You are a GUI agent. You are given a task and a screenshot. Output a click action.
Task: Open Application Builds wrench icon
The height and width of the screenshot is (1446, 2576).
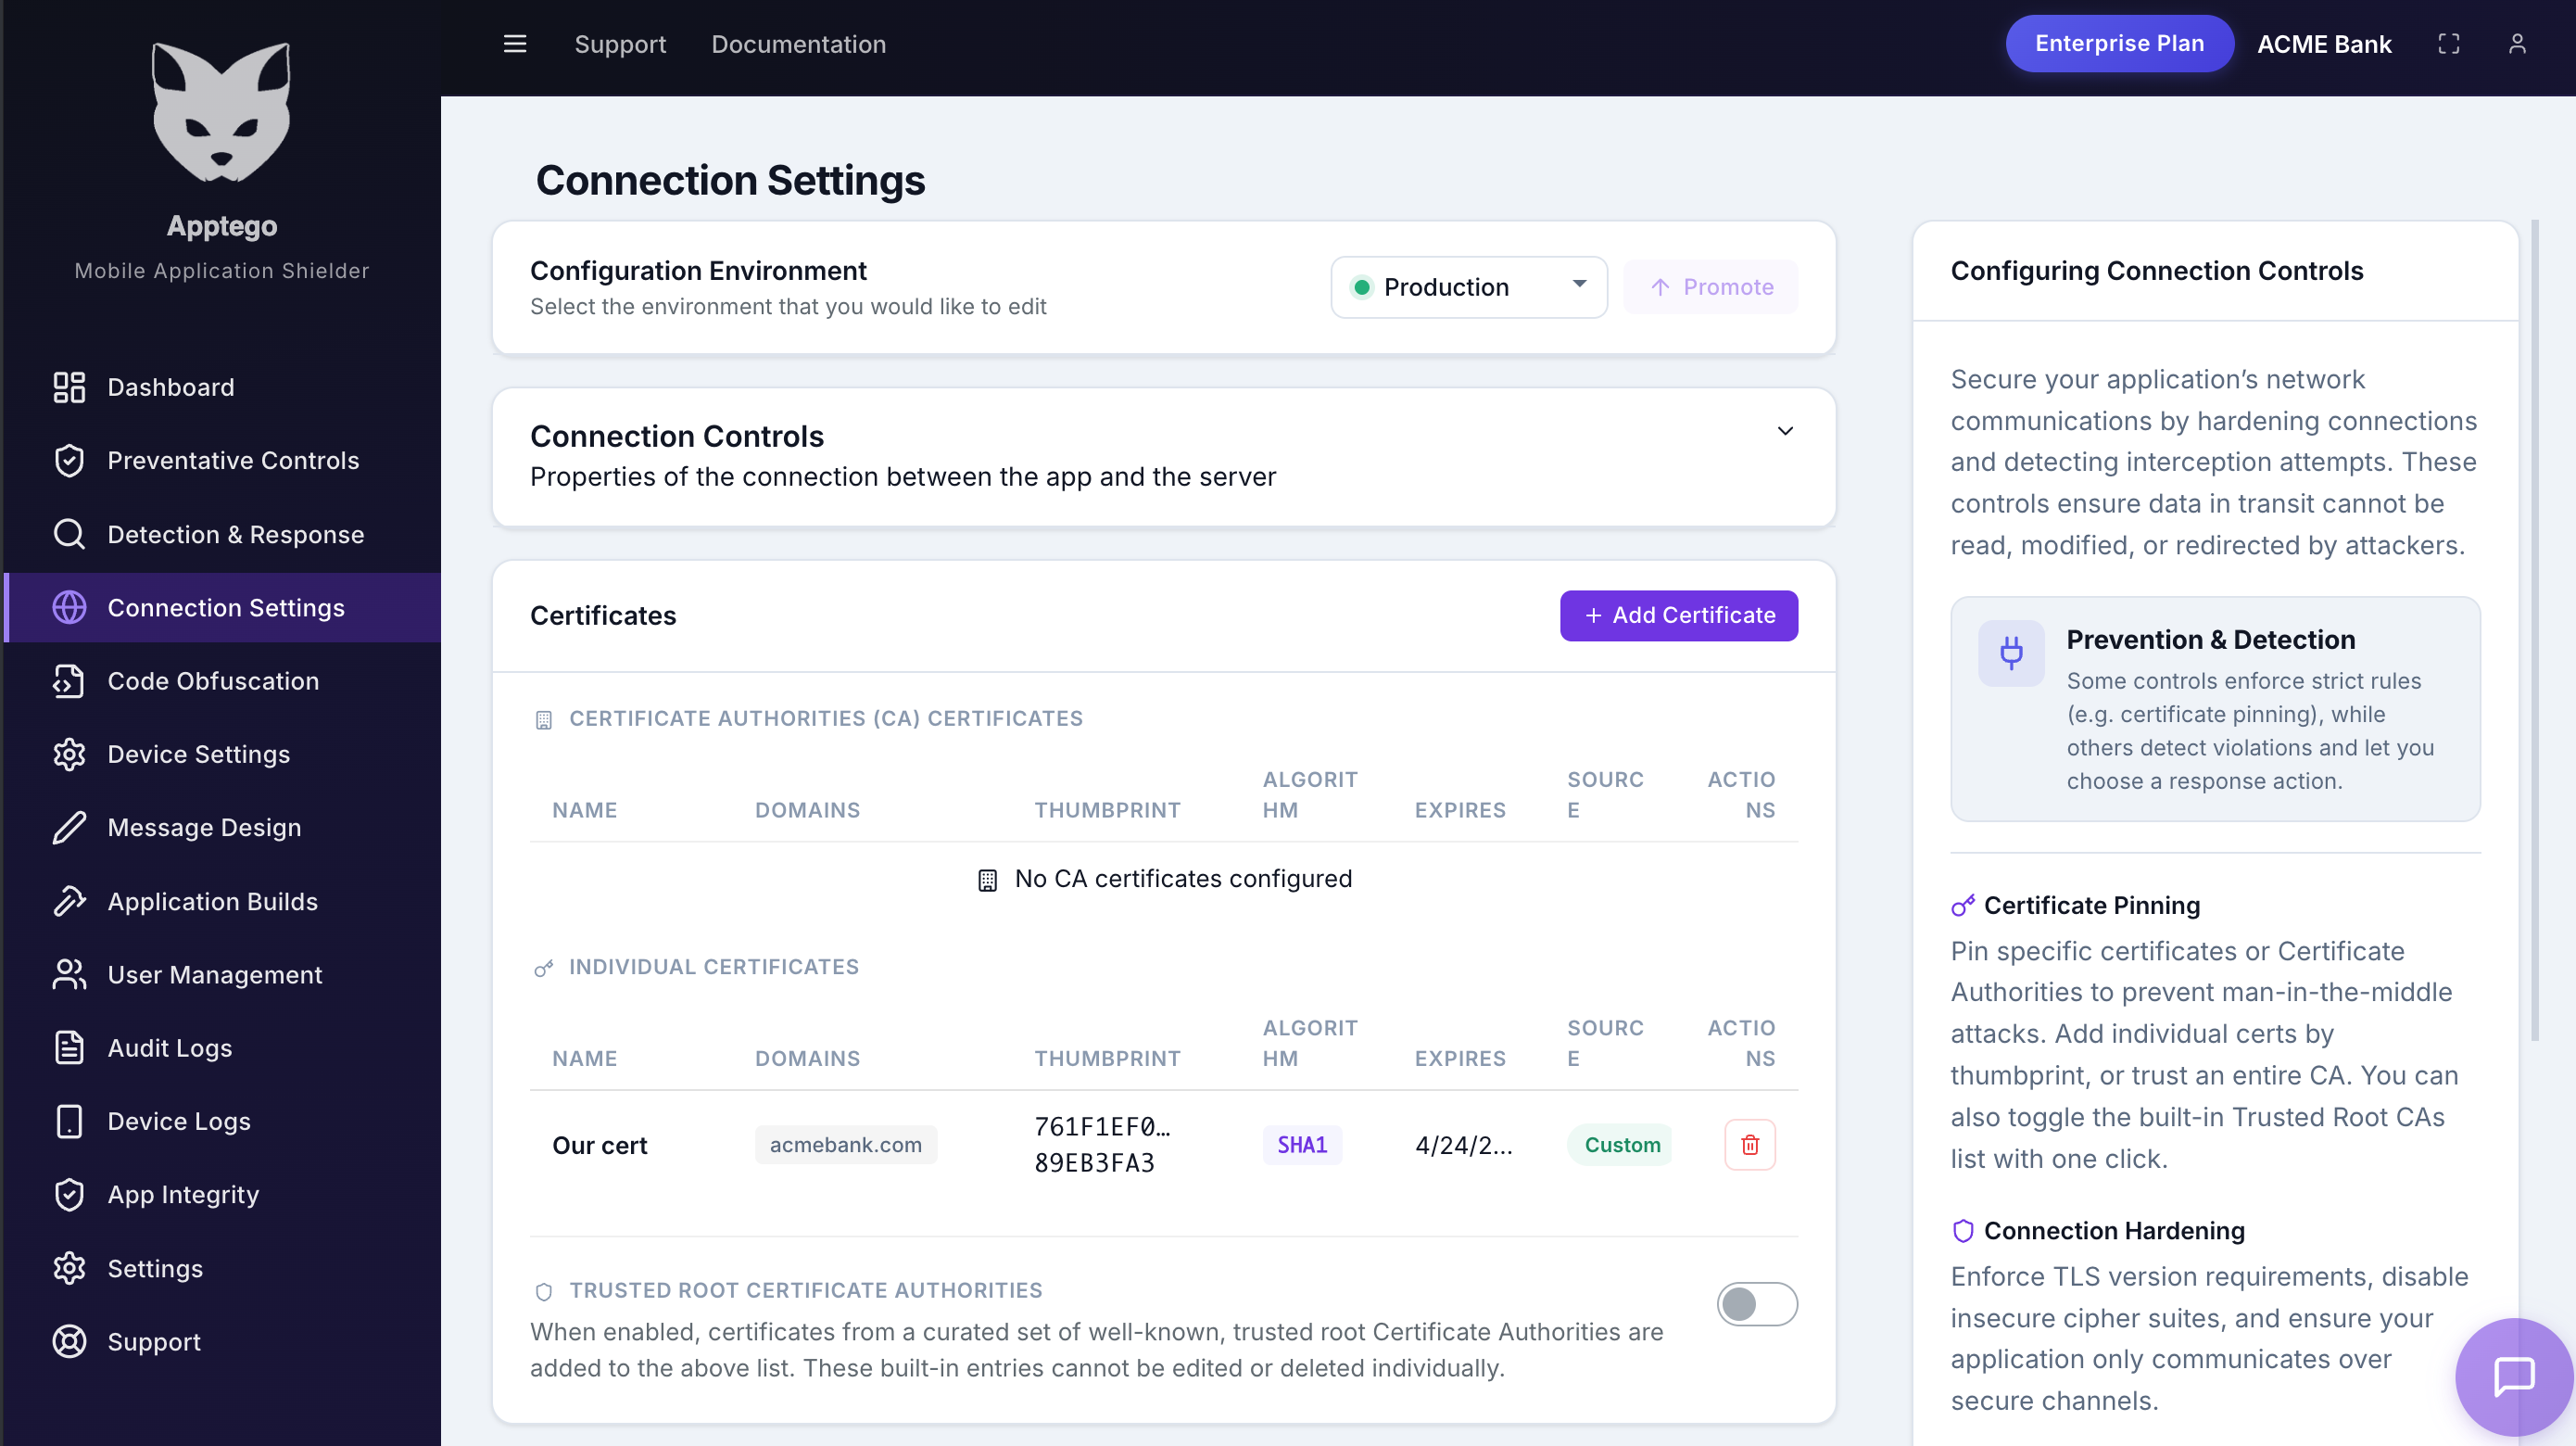68,901
